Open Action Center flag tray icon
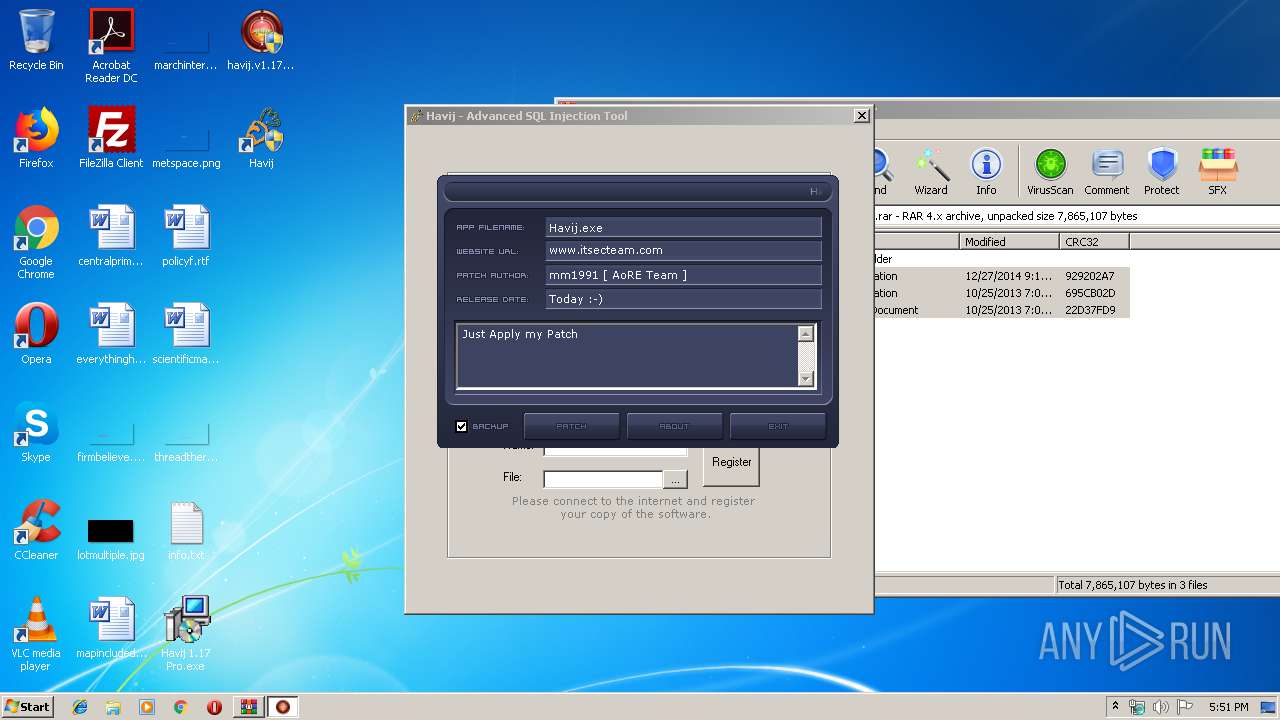 point(1183,707)
